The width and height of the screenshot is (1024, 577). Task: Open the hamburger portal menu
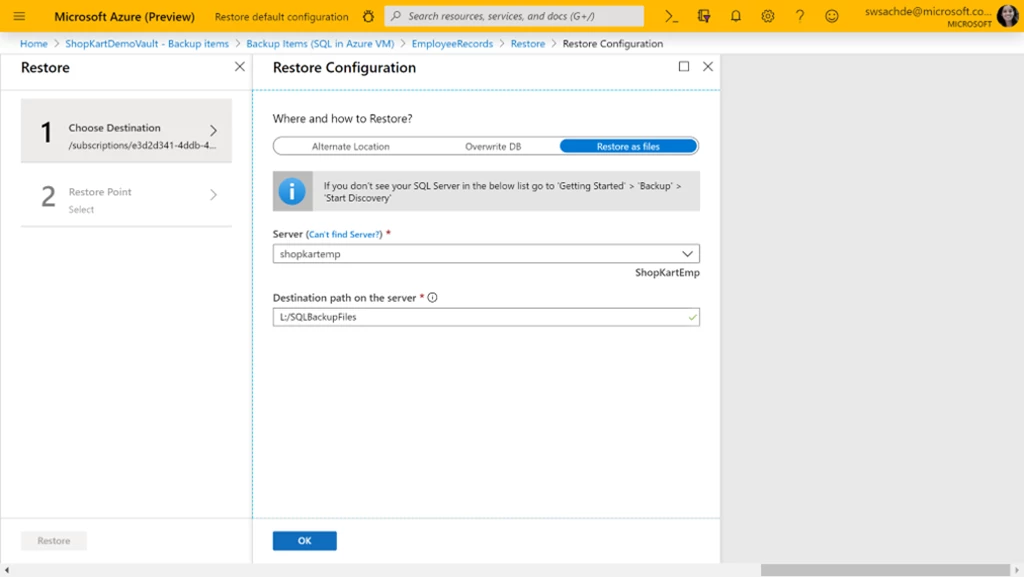point(19,16)
